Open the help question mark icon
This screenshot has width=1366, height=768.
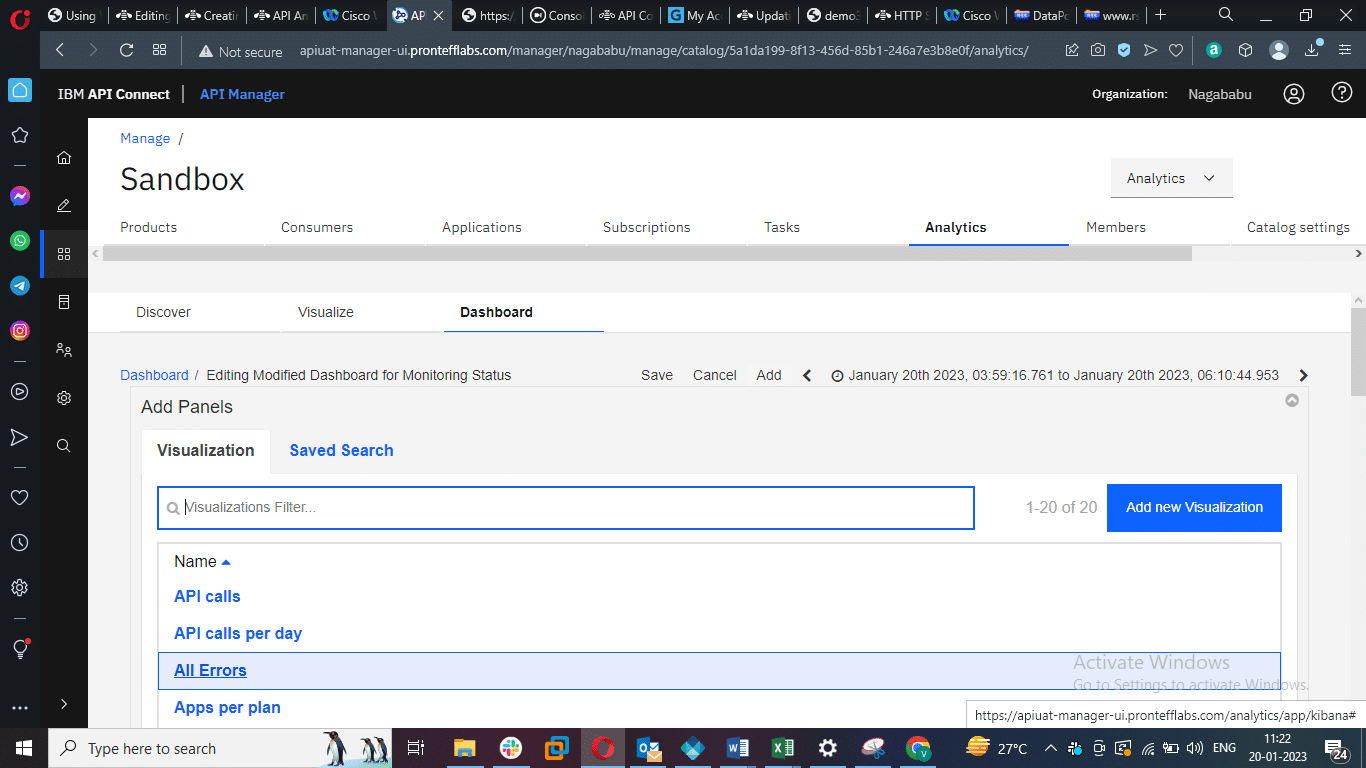pos(1342,93)
